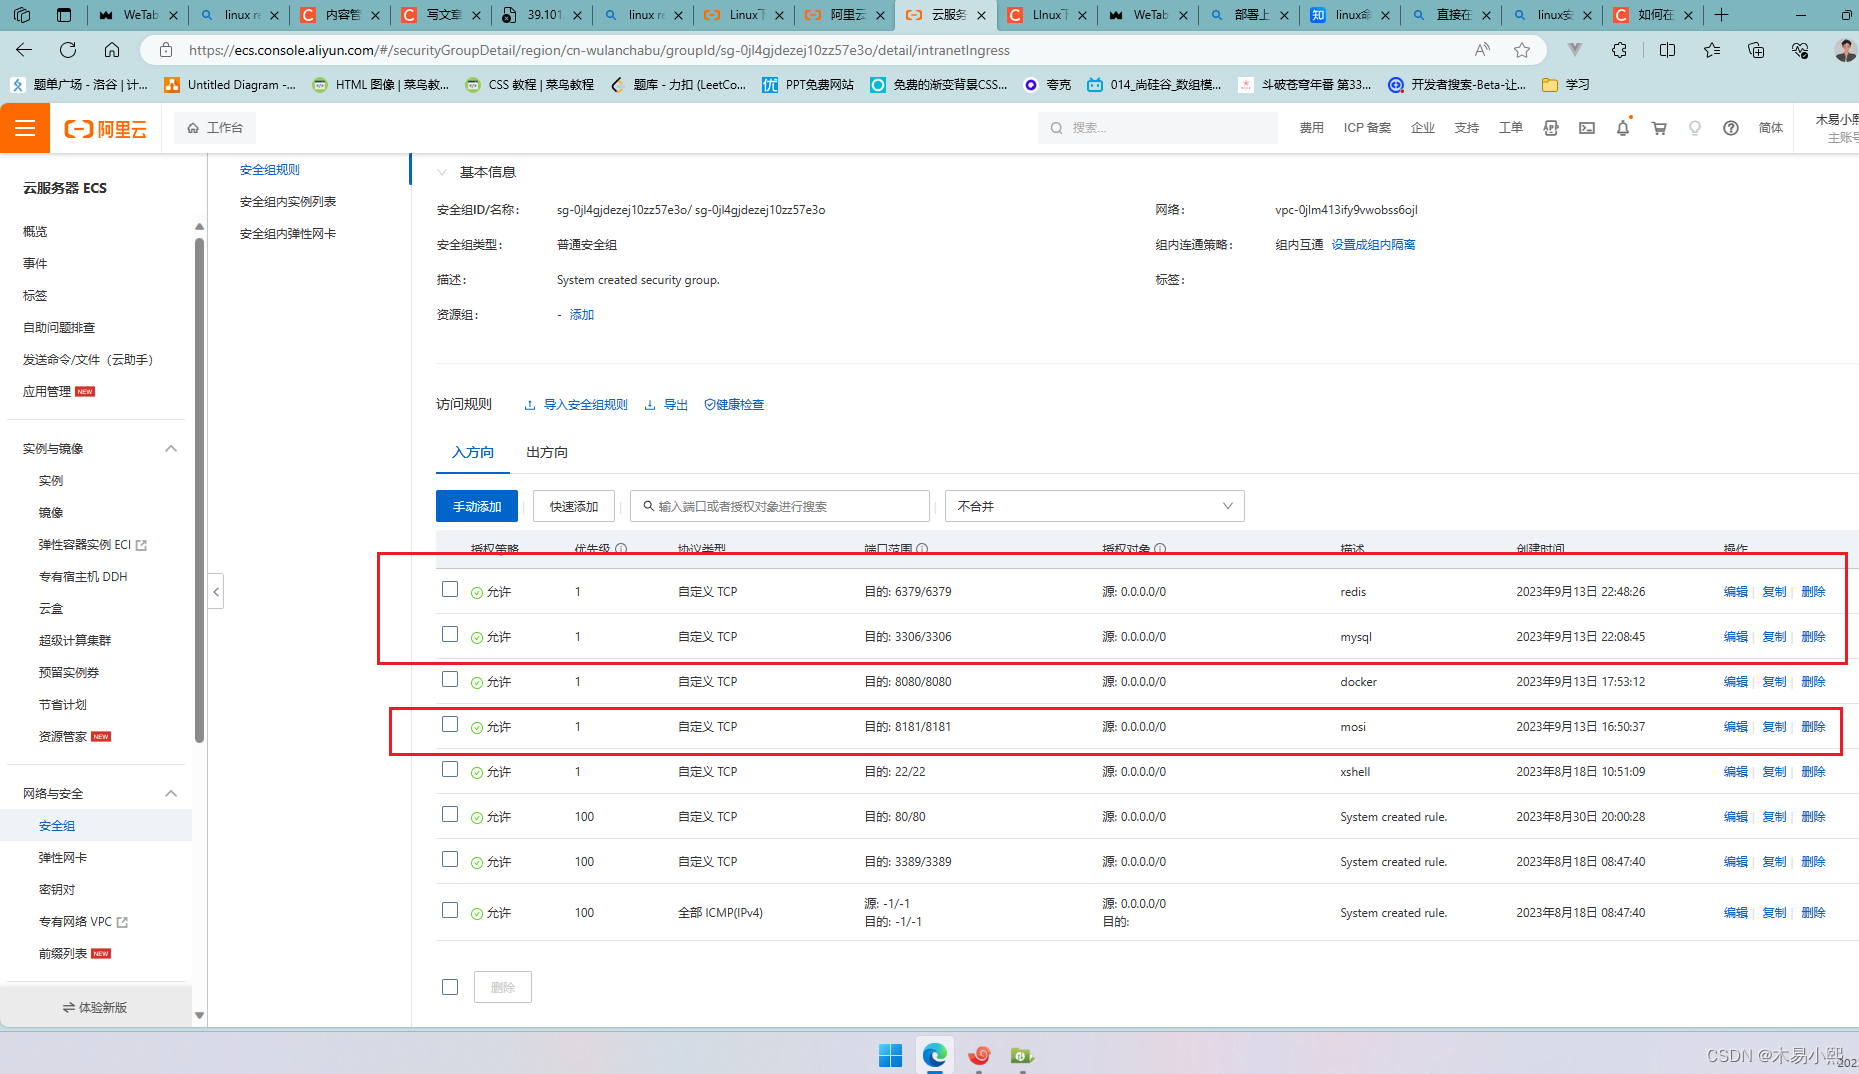This screenshot has width=1859, height=1074.
Task: Click 设置成组内隔离 link
Action: pyautogui.click(x=1373, y=245)
